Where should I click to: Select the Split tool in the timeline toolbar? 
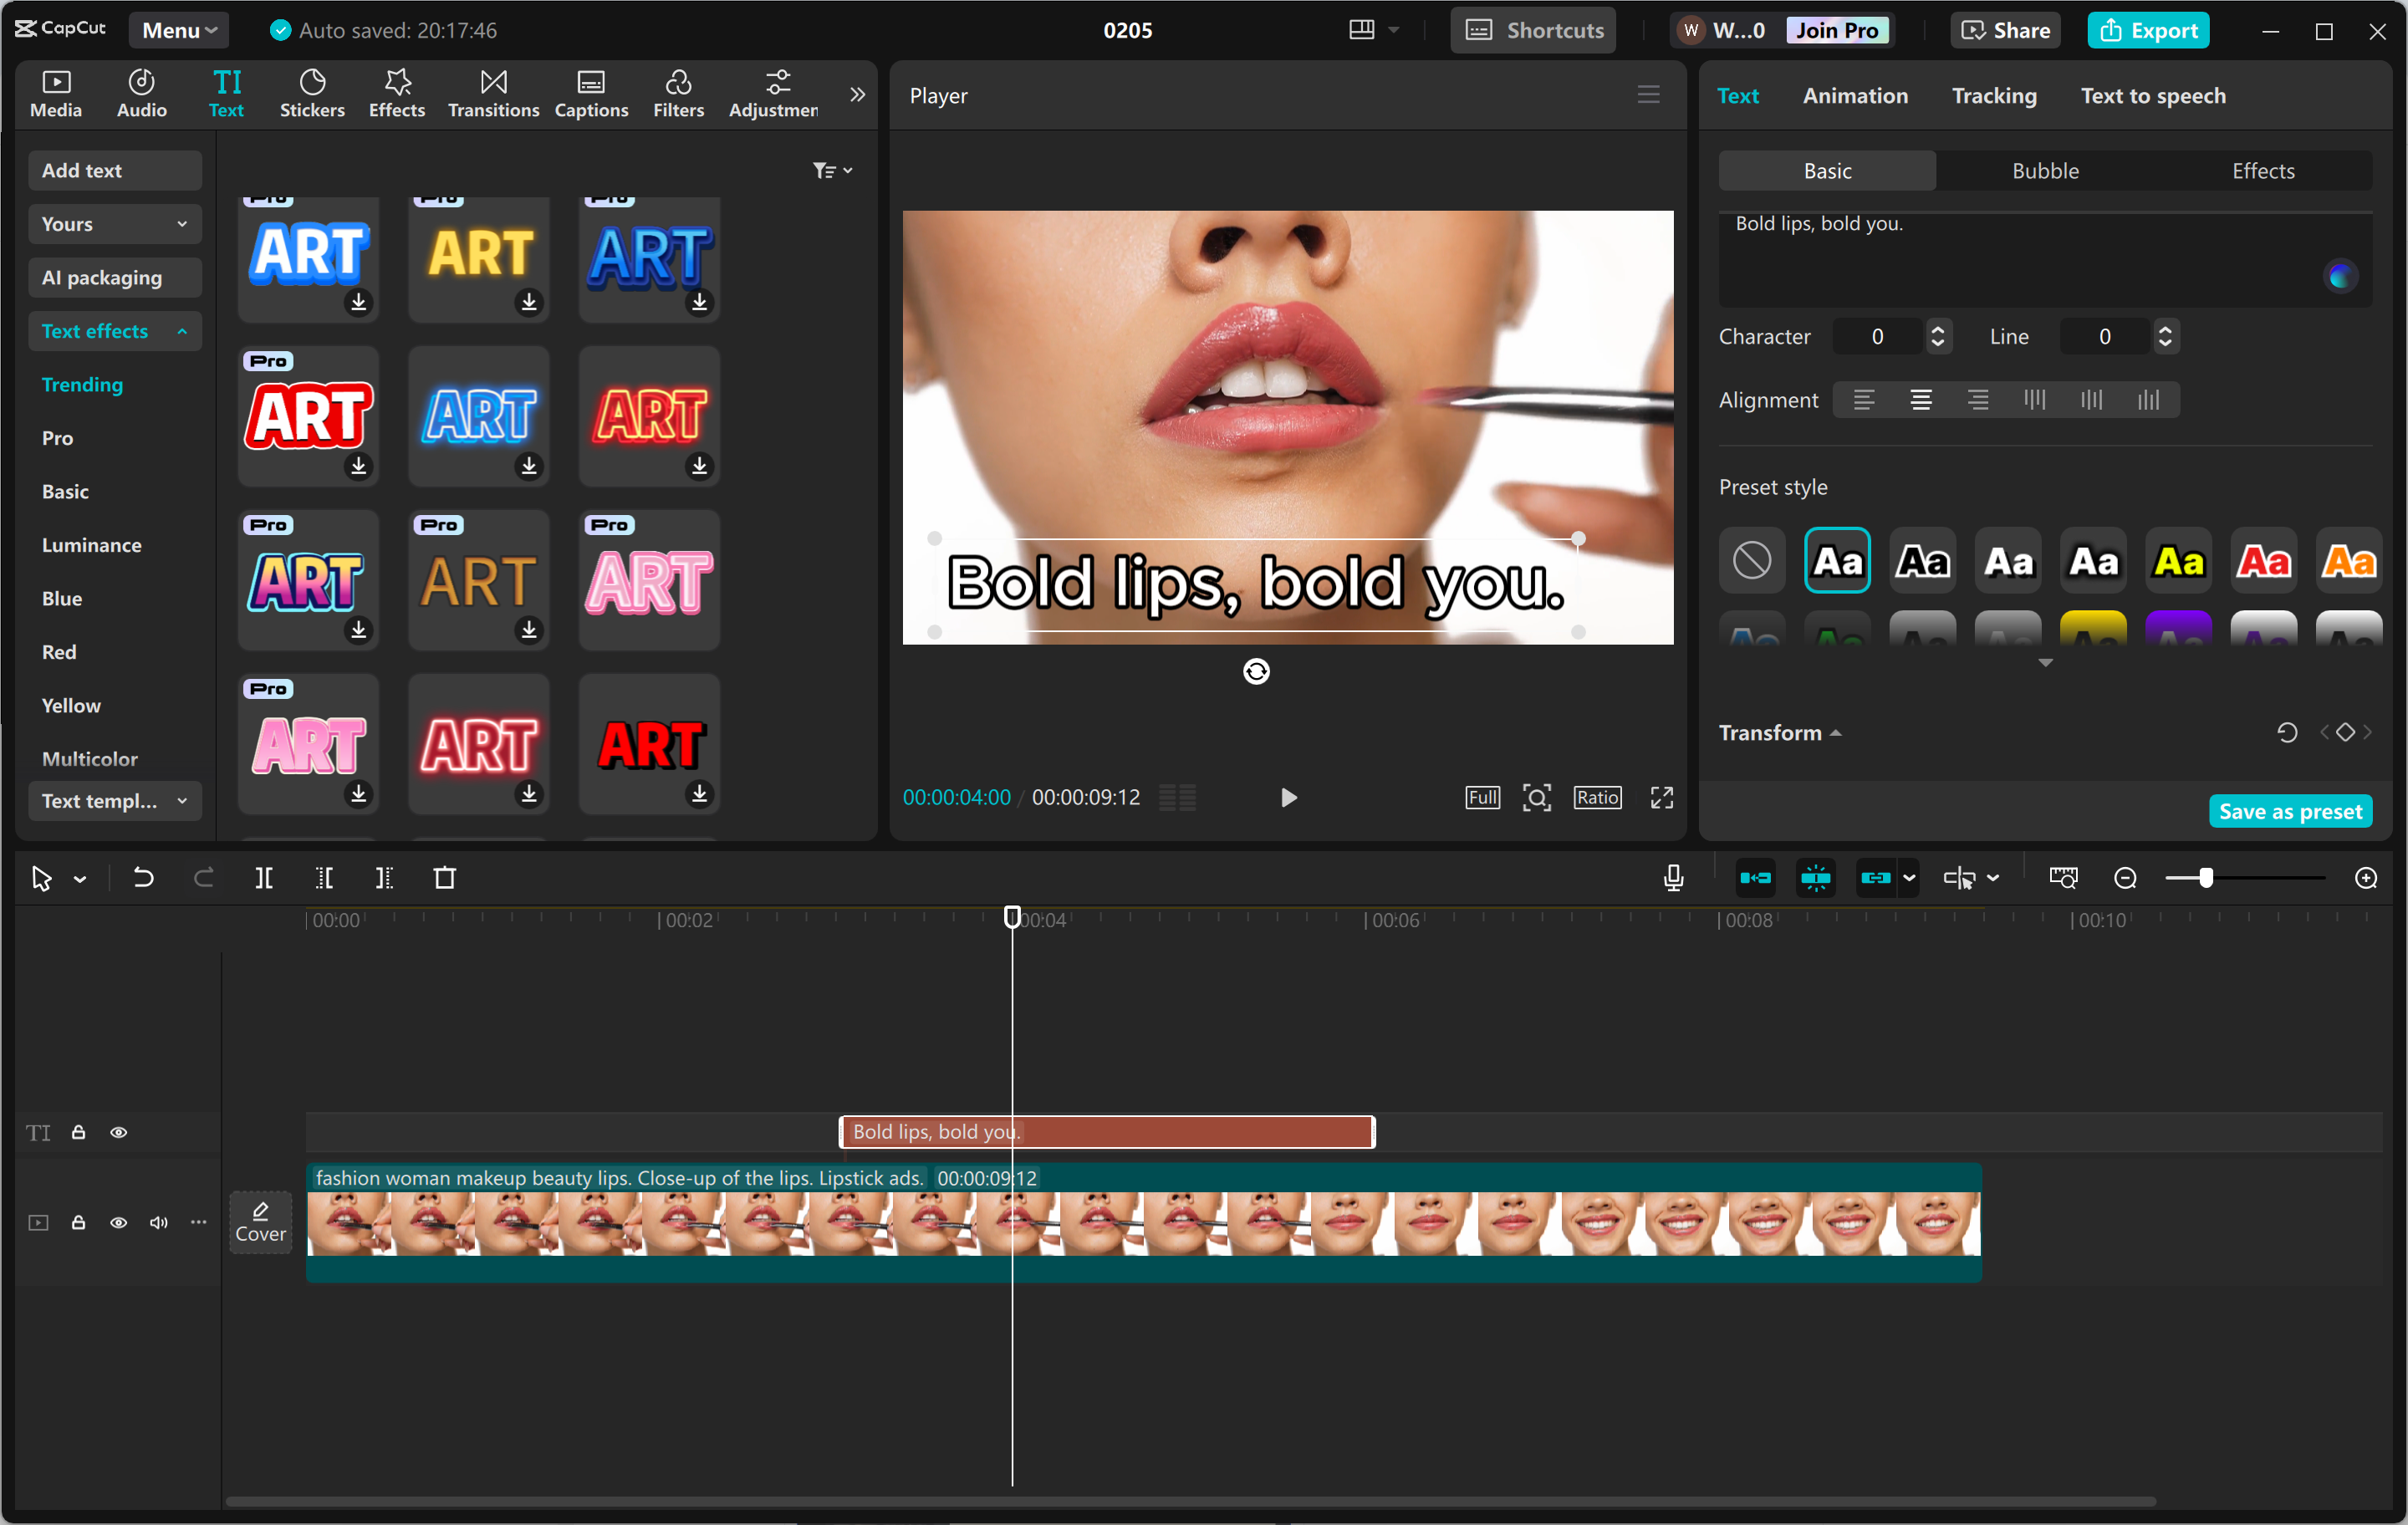(265, 878)
